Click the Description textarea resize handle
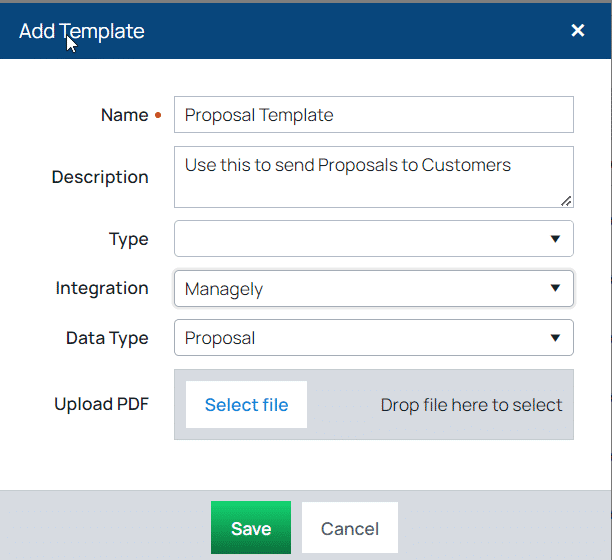 (566, 200)
